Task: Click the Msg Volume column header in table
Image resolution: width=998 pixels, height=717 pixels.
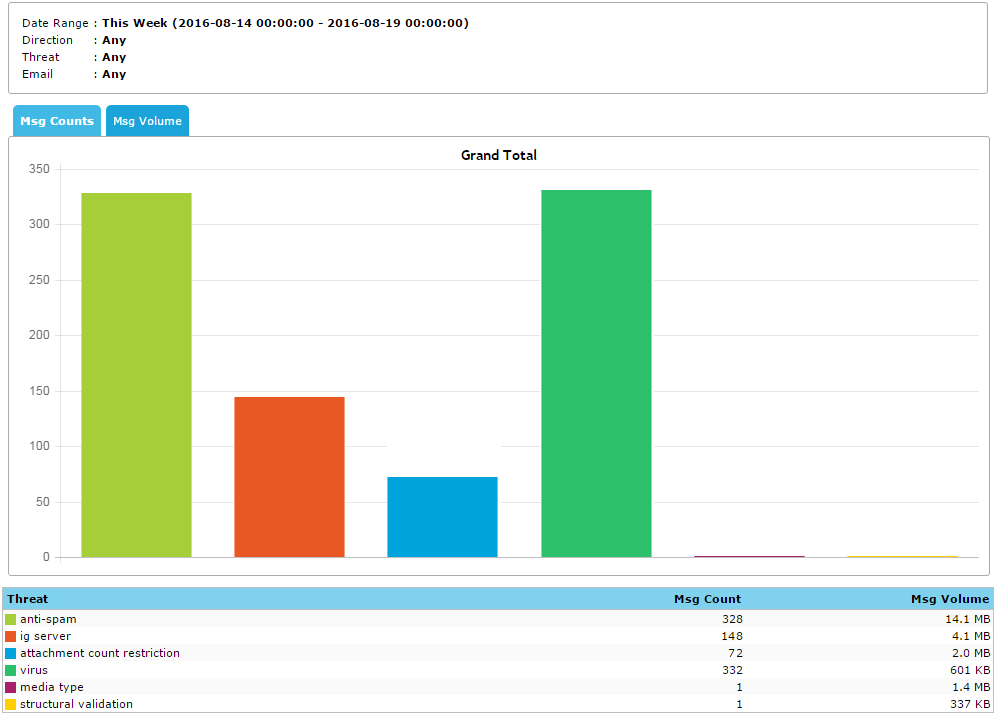Action: (x=949, y=599)
